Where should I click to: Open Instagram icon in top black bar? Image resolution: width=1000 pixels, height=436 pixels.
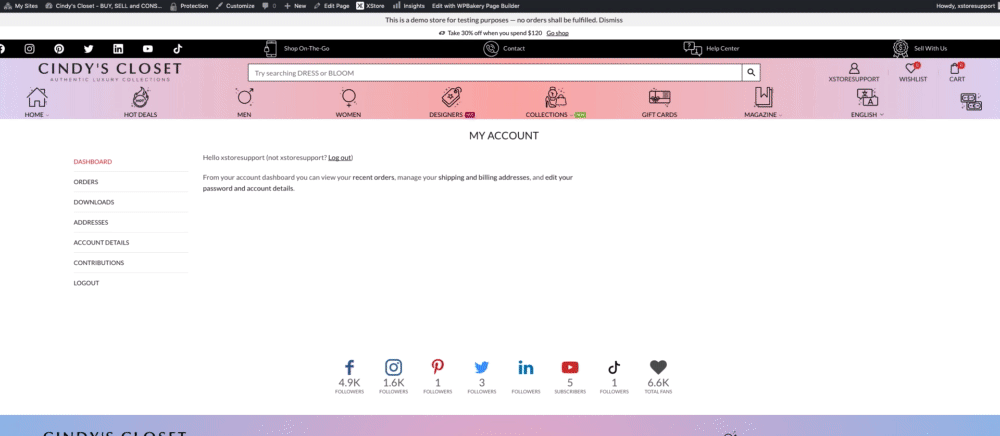coord(29,48)
